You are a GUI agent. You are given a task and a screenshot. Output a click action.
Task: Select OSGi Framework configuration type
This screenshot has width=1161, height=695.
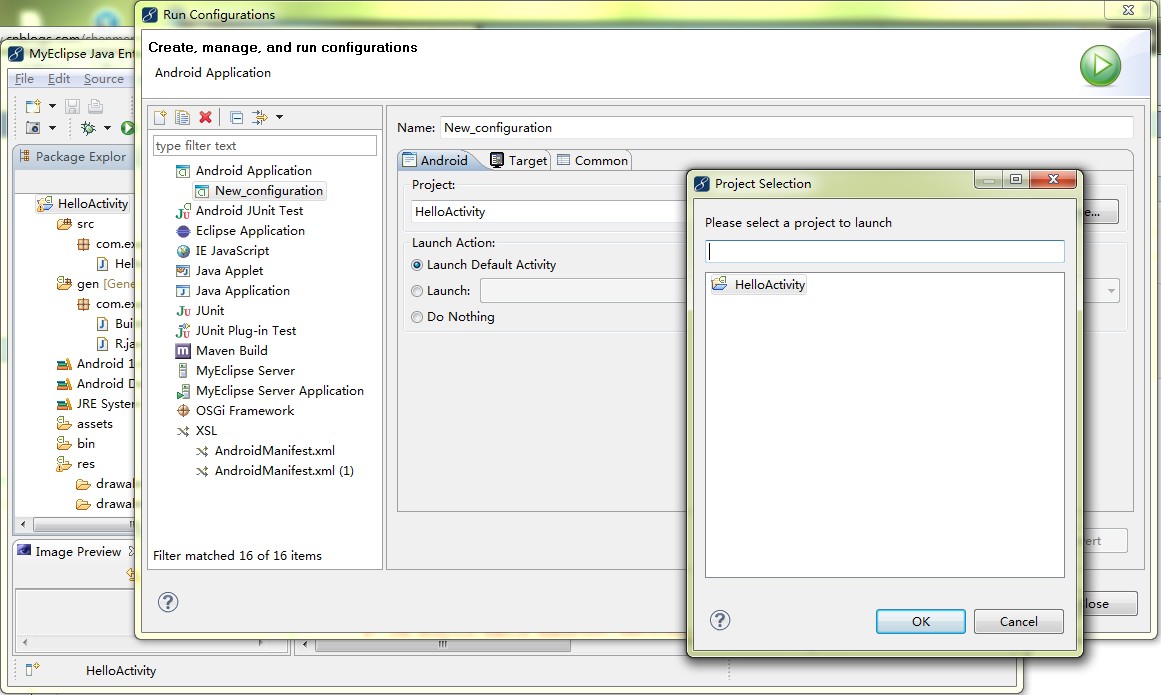pos(244,410)
